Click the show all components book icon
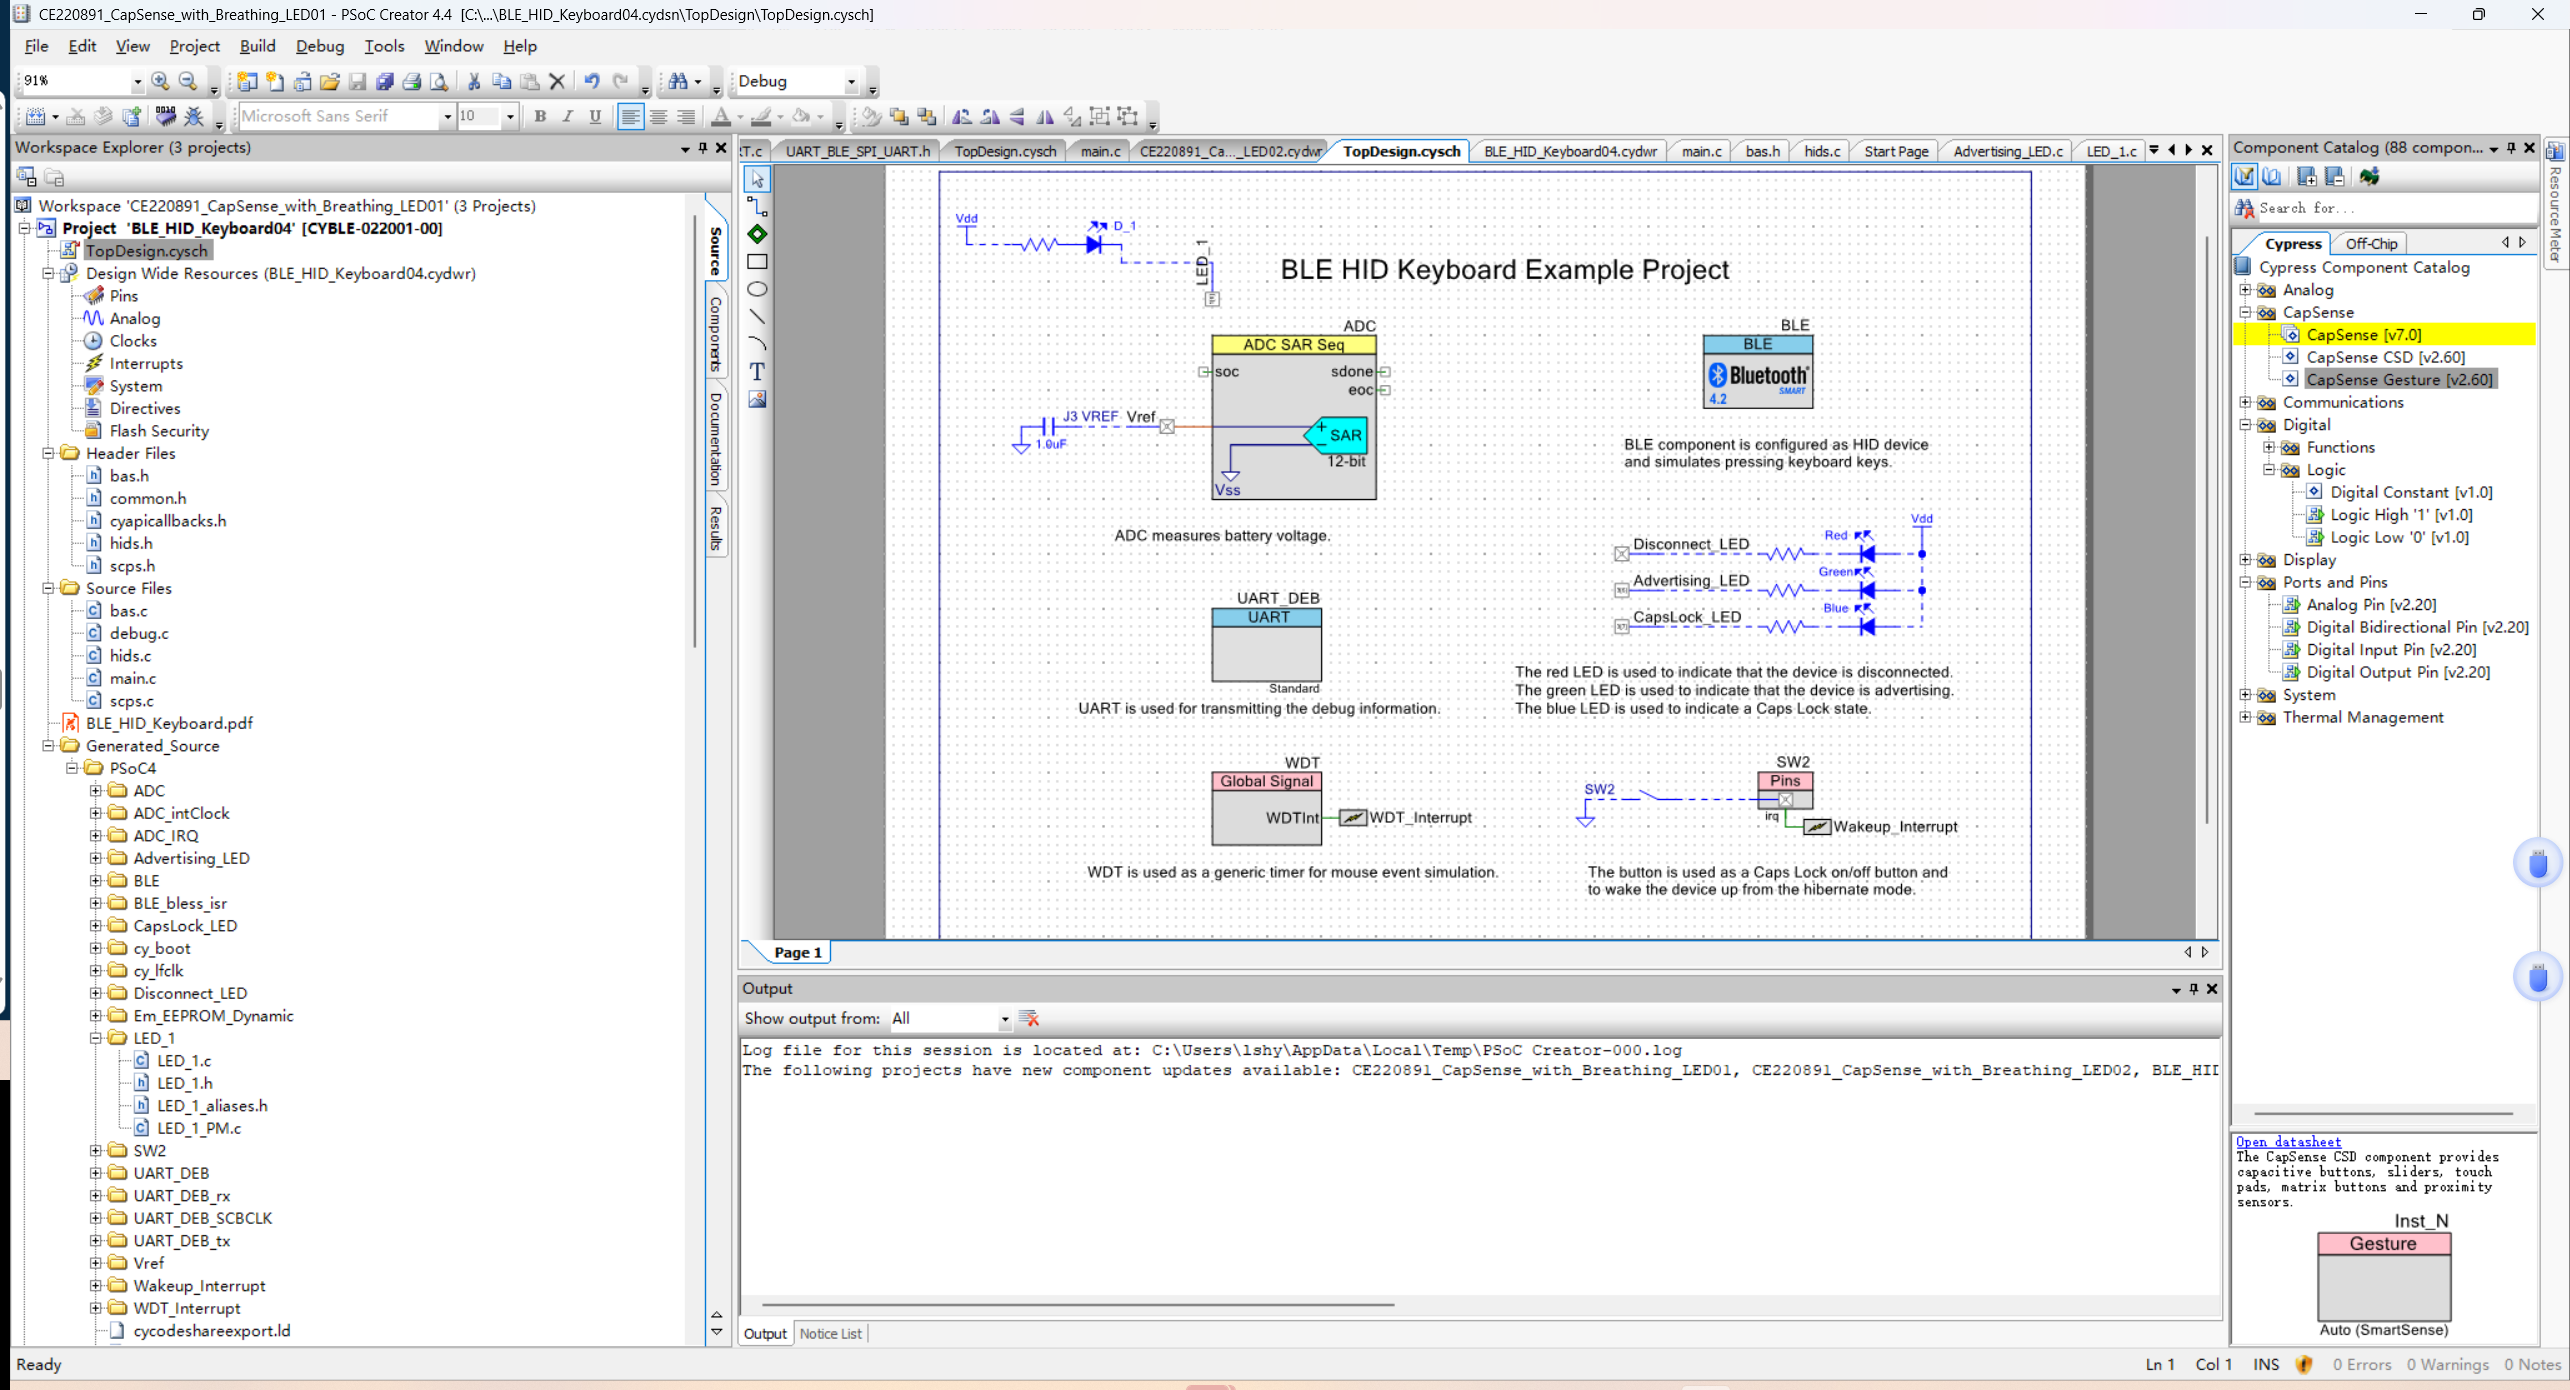 2273,177
